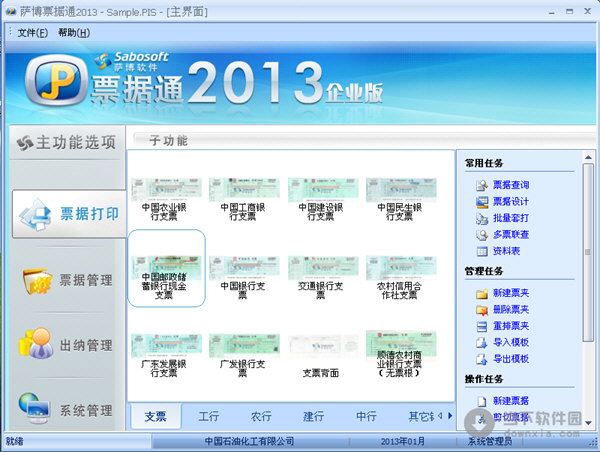Switch to the 建行 tab

coord(313,416)
